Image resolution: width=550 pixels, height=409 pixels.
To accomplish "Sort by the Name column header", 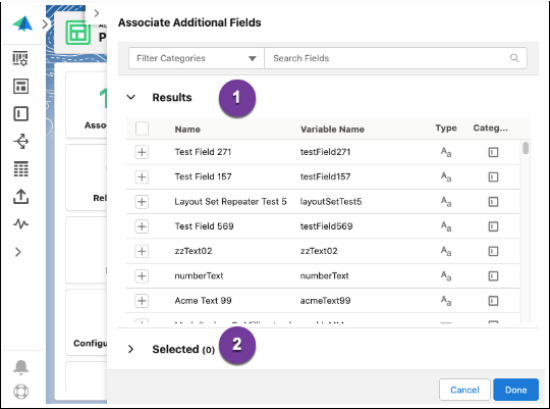I will 188,129.
